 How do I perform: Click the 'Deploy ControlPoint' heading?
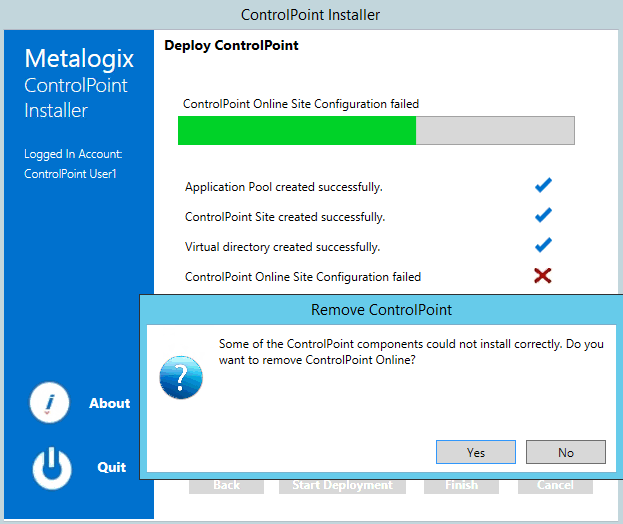231,45
